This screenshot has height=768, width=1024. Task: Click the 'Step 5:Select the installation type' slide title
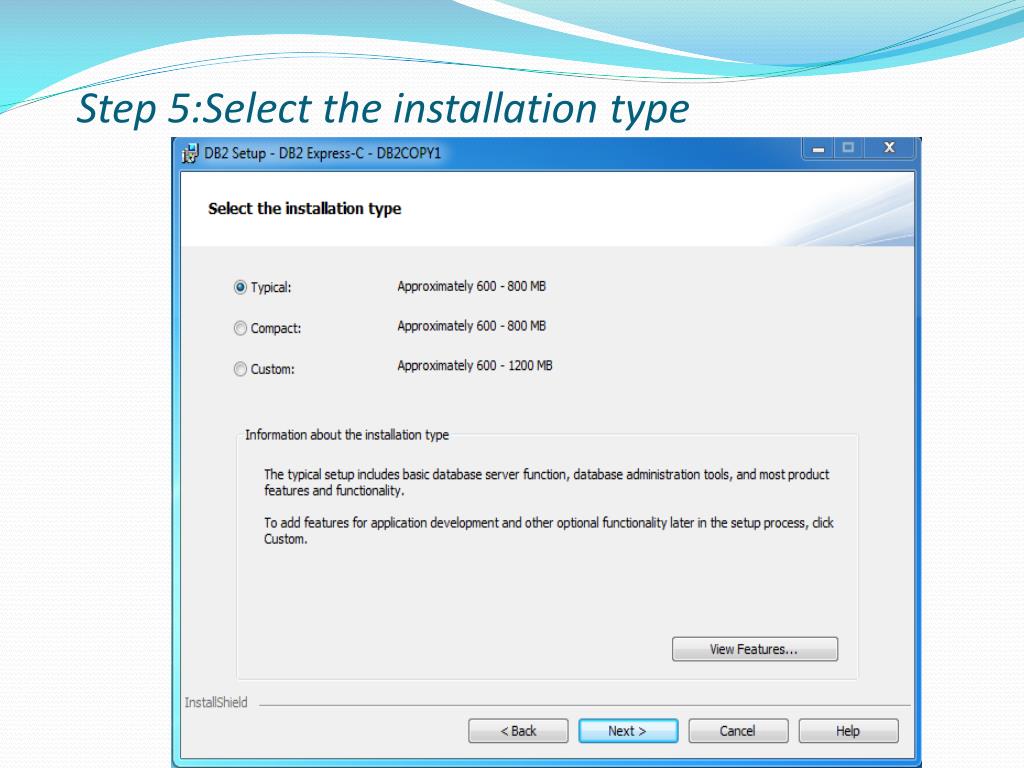coord(383,108)
